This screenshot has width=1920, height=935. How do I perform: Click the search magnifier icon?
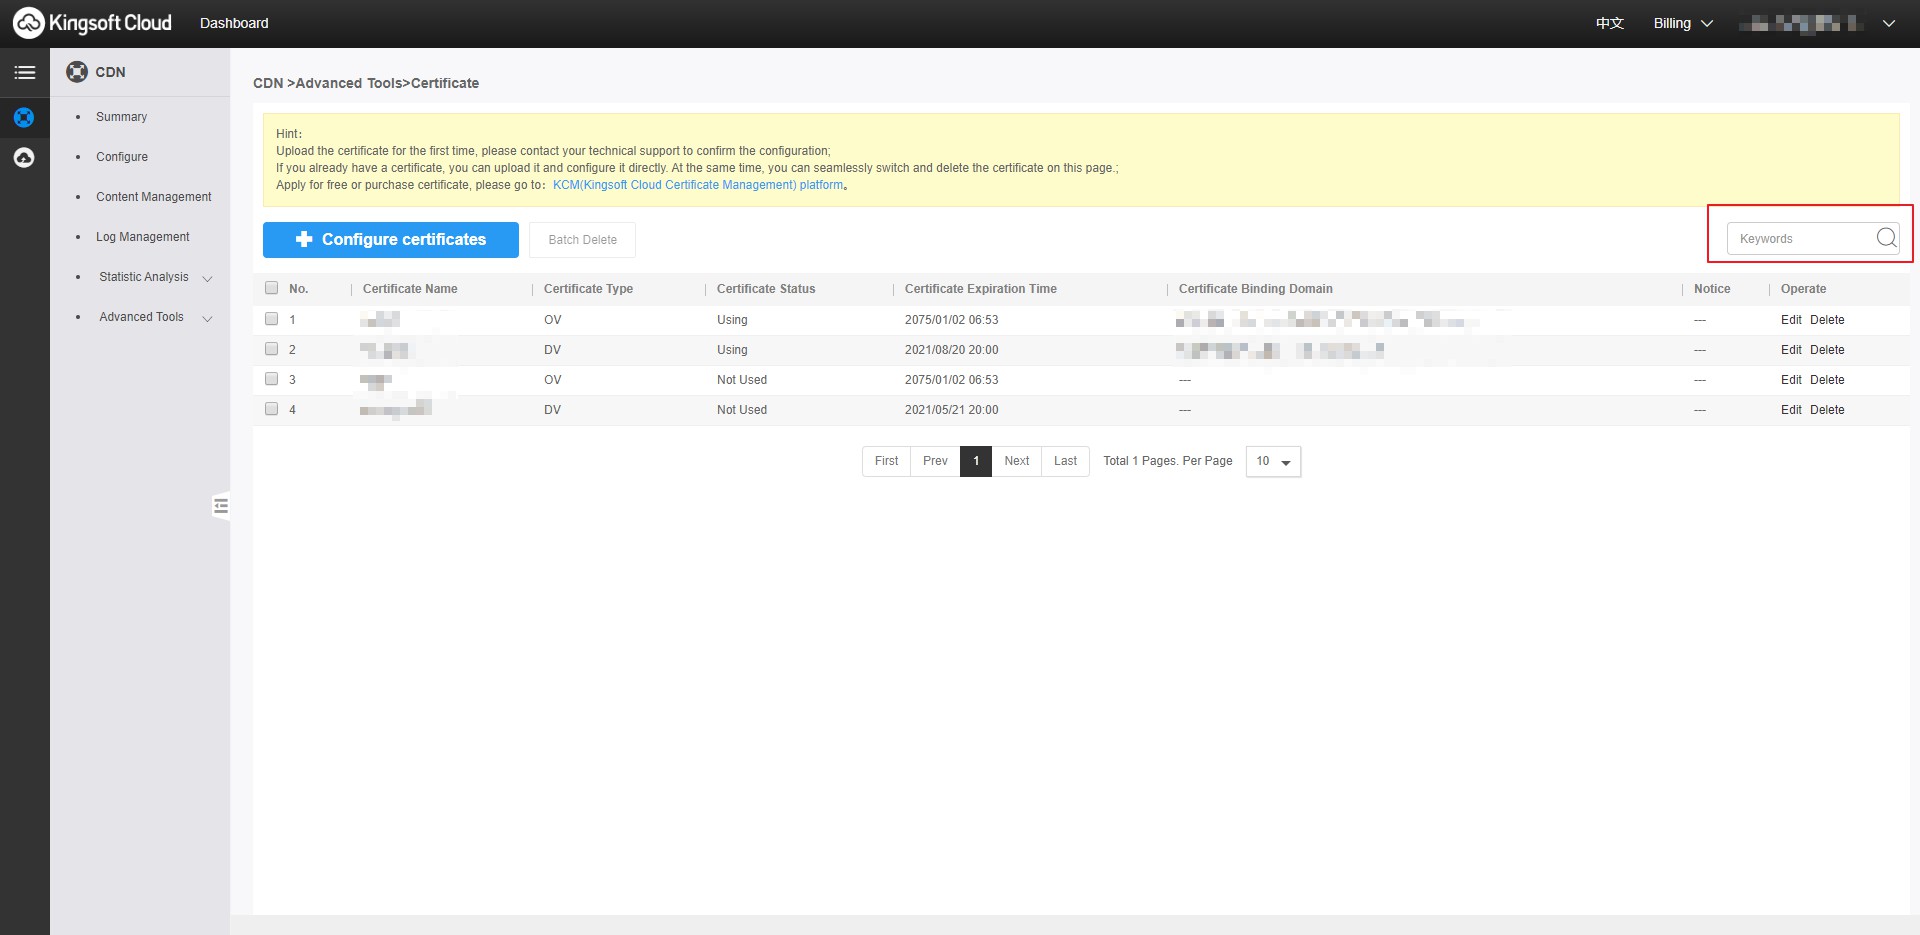coord(1886,238)
